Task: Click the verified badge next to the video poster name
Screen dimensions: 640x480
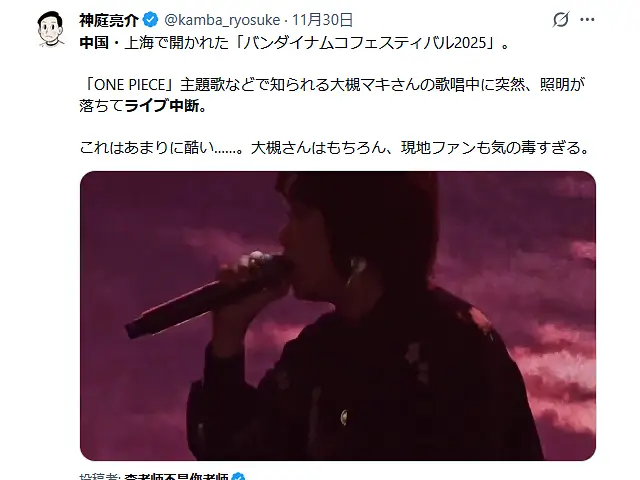Action: pyautogui.click(x=238, y=478)
